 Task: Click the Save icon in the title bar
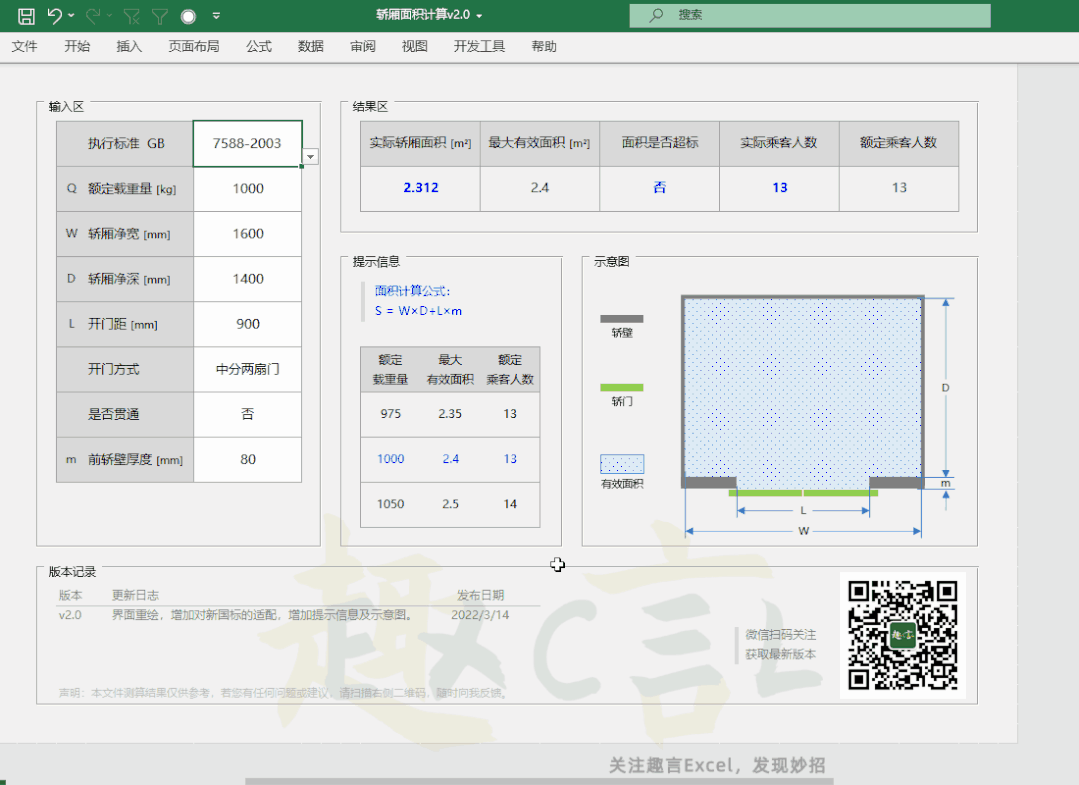pos(26,16)
